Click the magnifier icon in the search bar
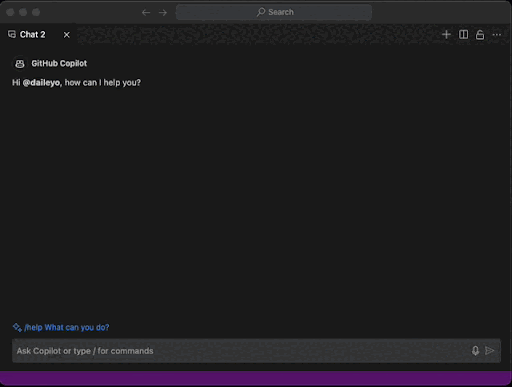The image size is (512, 387). click(261, 12)
